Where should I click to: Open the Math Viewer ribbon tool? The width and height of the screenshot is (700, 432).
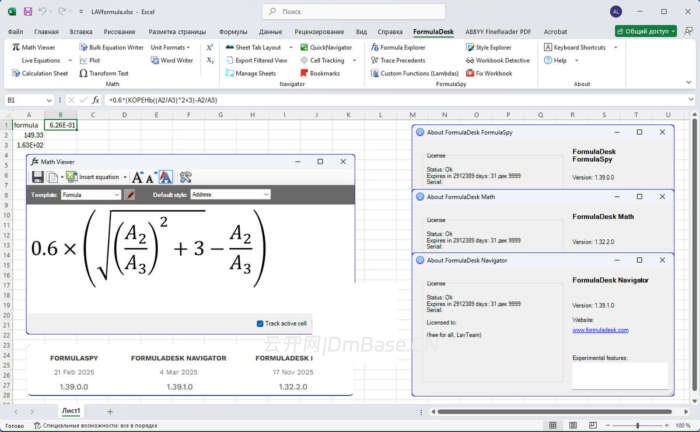pyautogui.click(x=33, y=47)
